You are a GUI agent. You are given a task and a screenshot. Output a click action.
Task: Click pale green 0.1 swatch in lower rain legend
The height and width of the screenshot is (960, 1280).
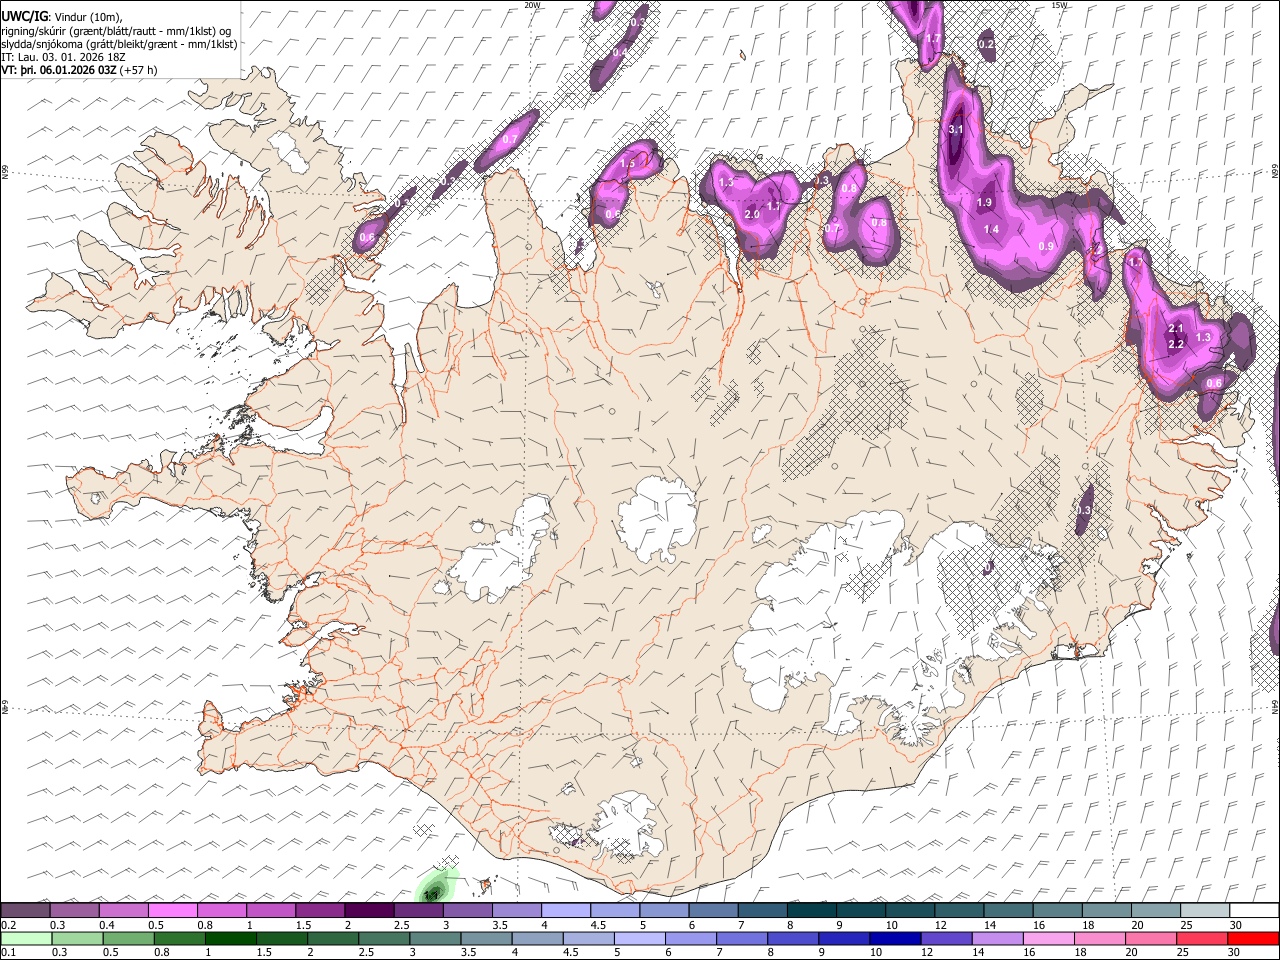pyautogui.click(x=25, y=938)
